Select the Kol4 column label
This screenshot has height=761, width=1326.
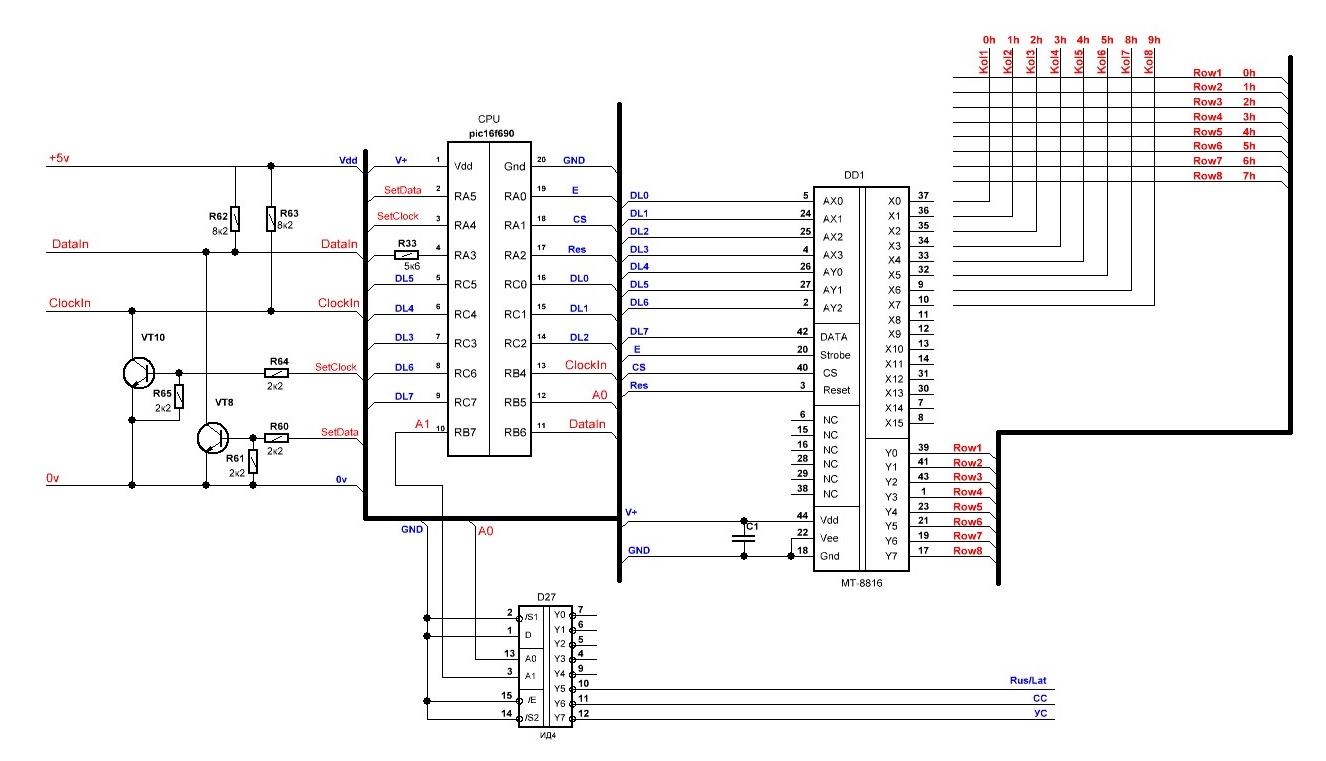1055,61
